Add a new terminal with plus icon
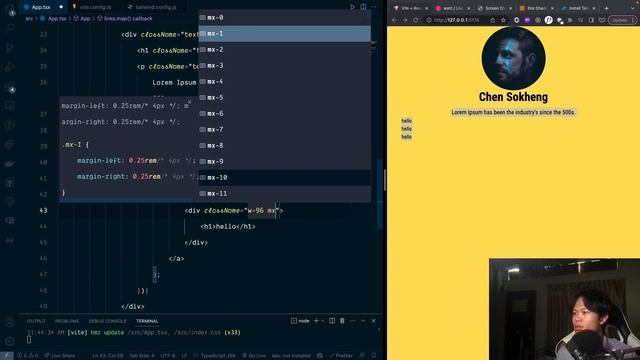 point(316,321)
